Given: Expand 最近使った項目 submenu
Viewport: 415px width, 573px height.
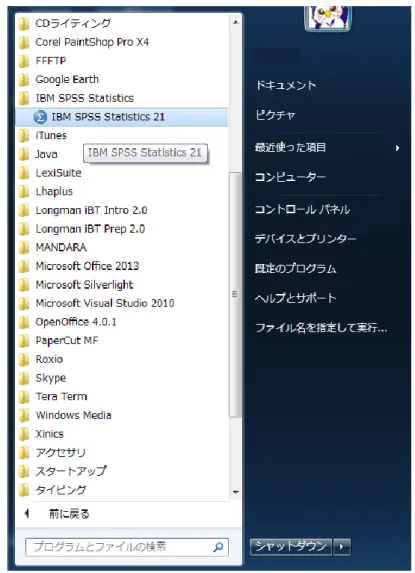Looking at the screenshot, I should click(x=327, y=148).
